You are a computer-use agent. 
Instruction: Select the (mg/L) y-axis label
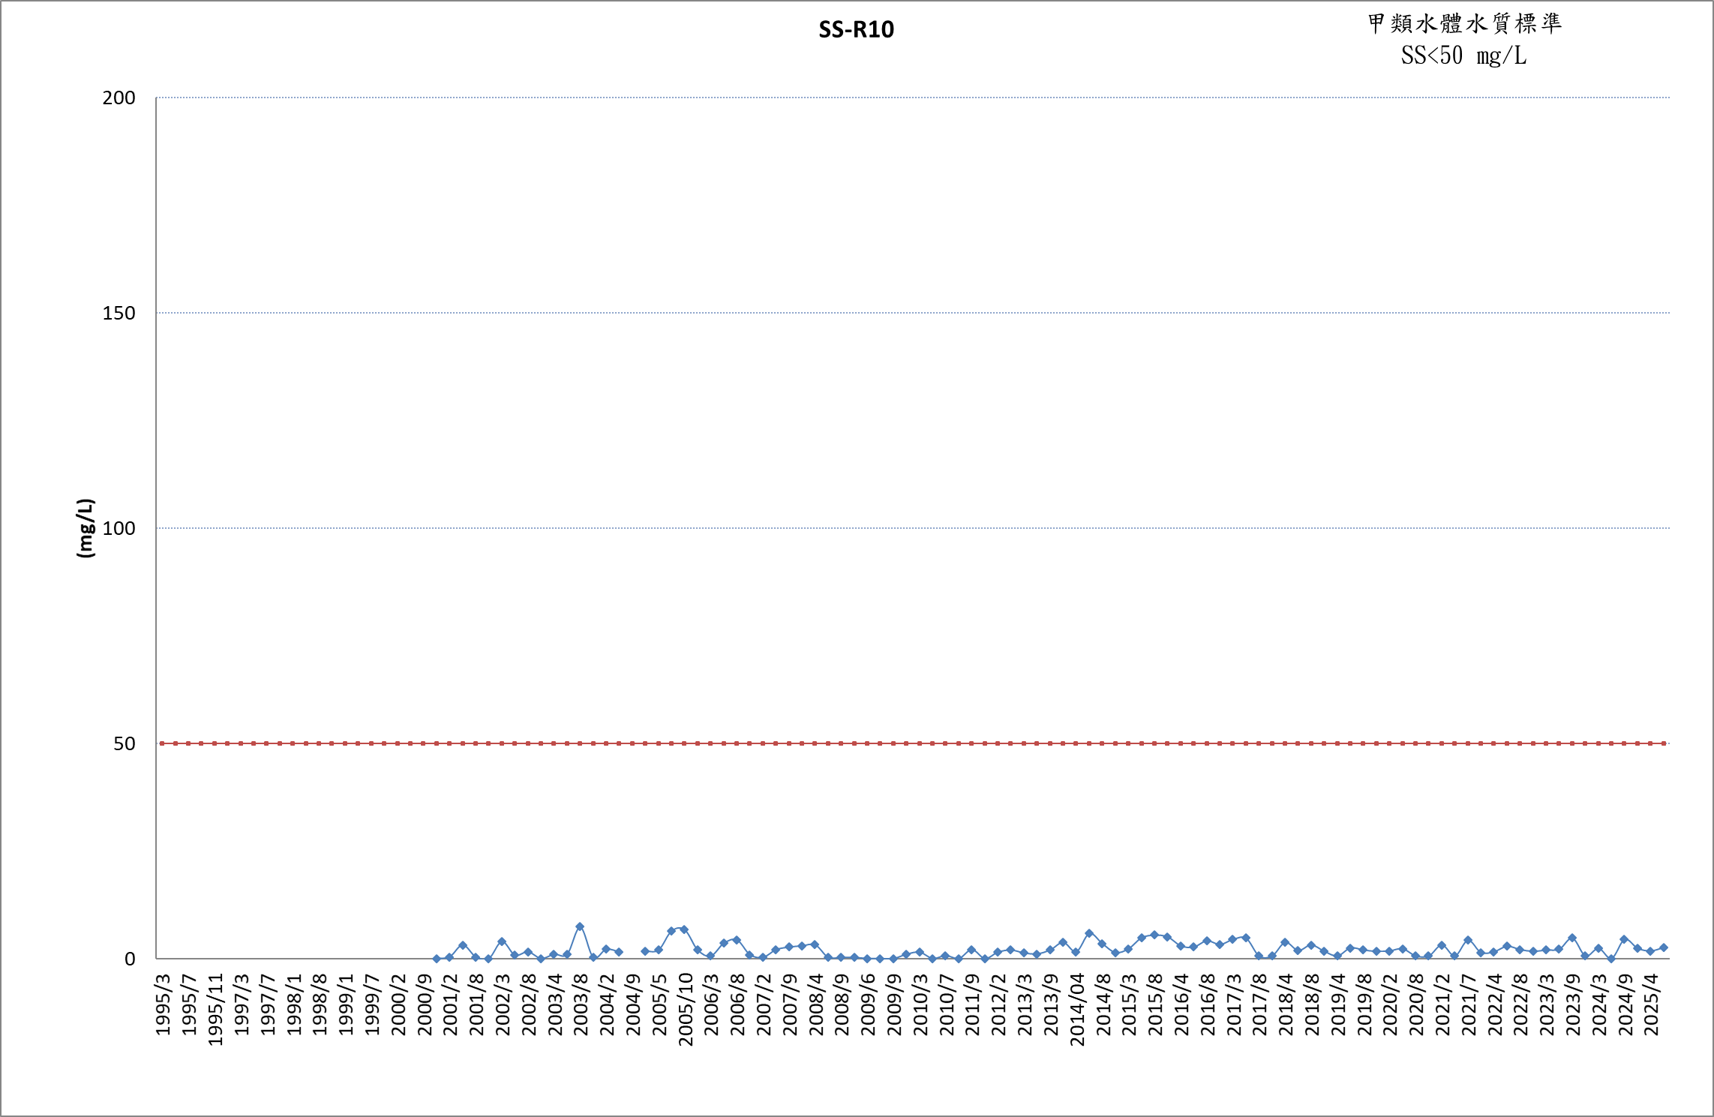[x=85, y=528]
